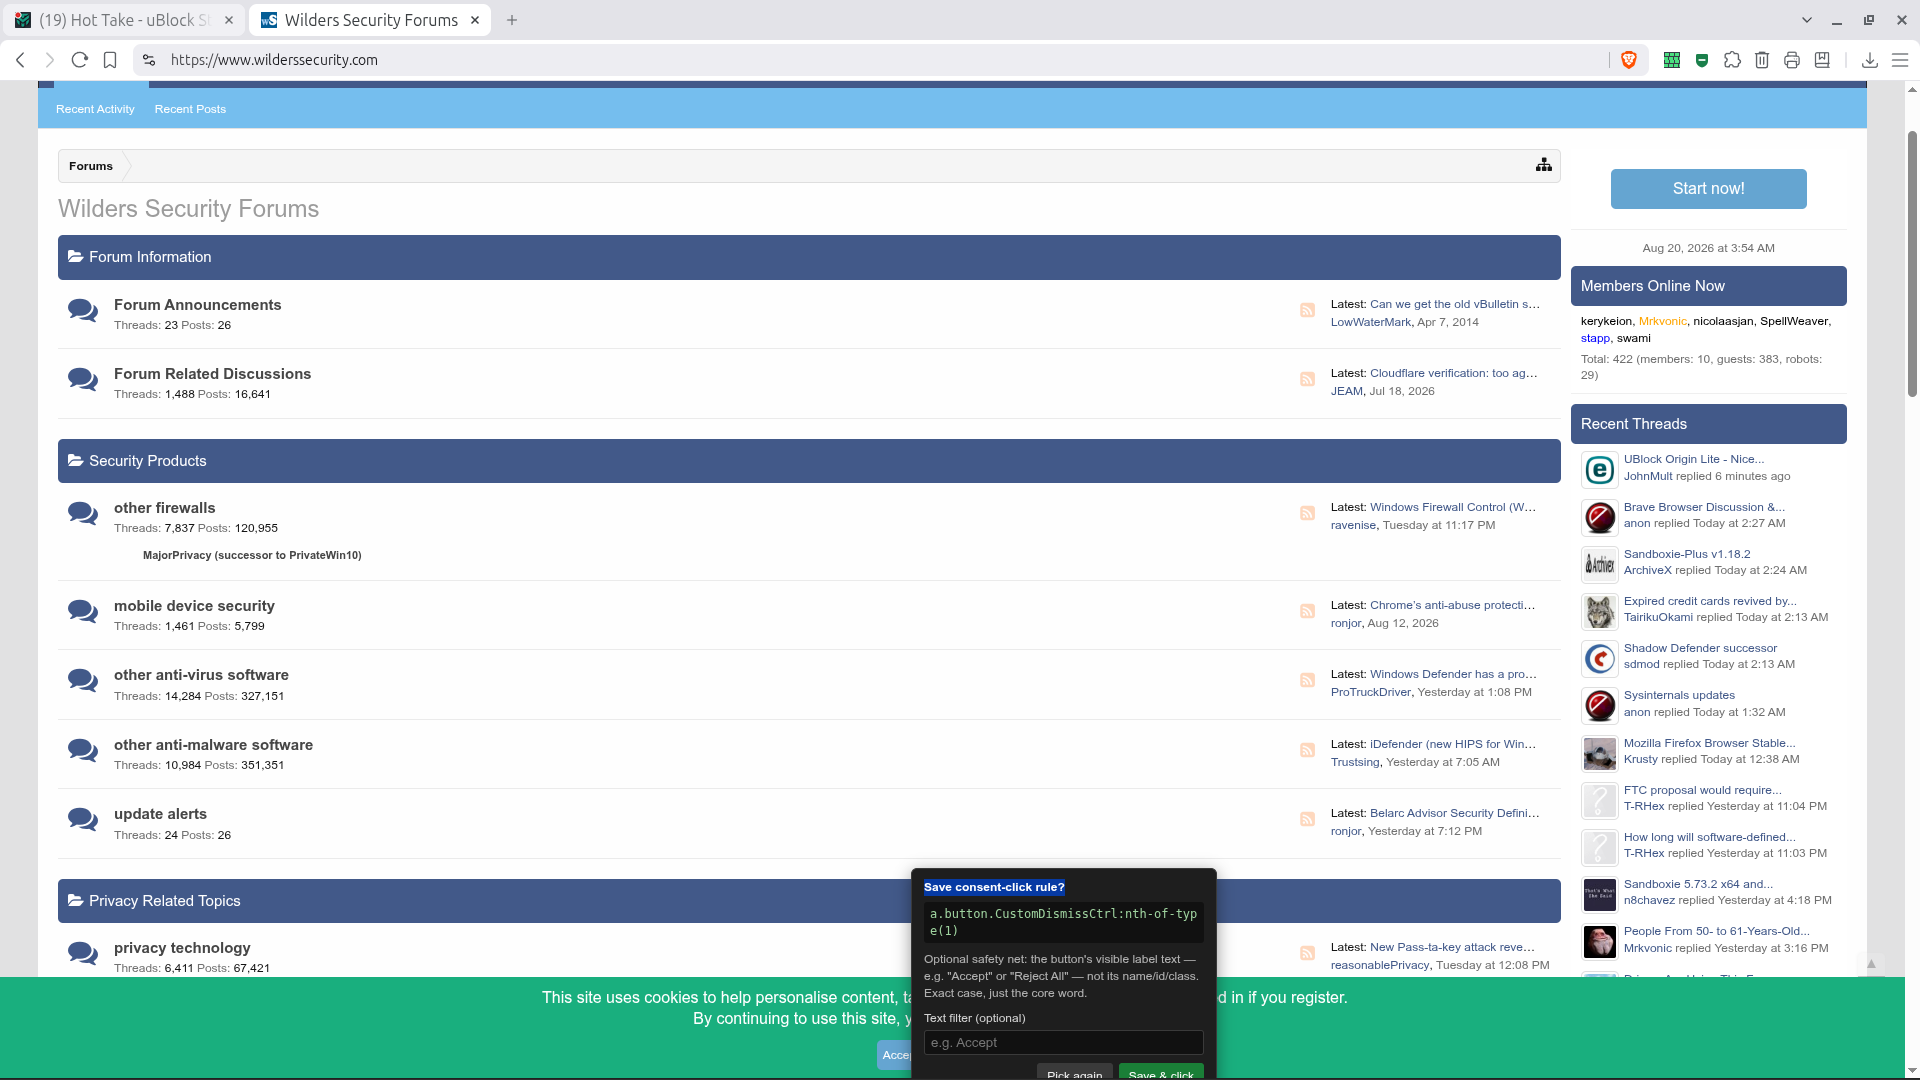Screen dimensions: 1920x1080
Task: Open RSS feed for Forum Related Discussions
Action: [1307, 379]
